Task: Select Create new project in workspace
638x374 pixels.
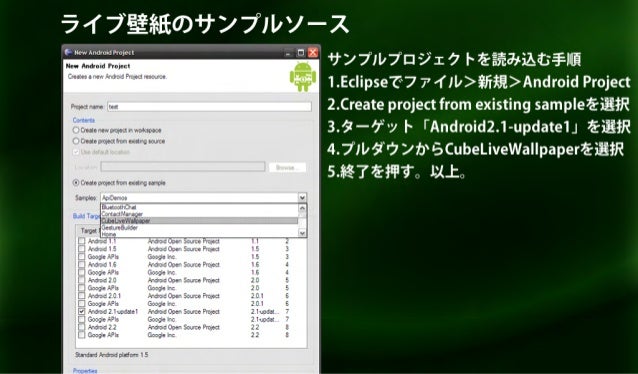Action: [76, 130]
